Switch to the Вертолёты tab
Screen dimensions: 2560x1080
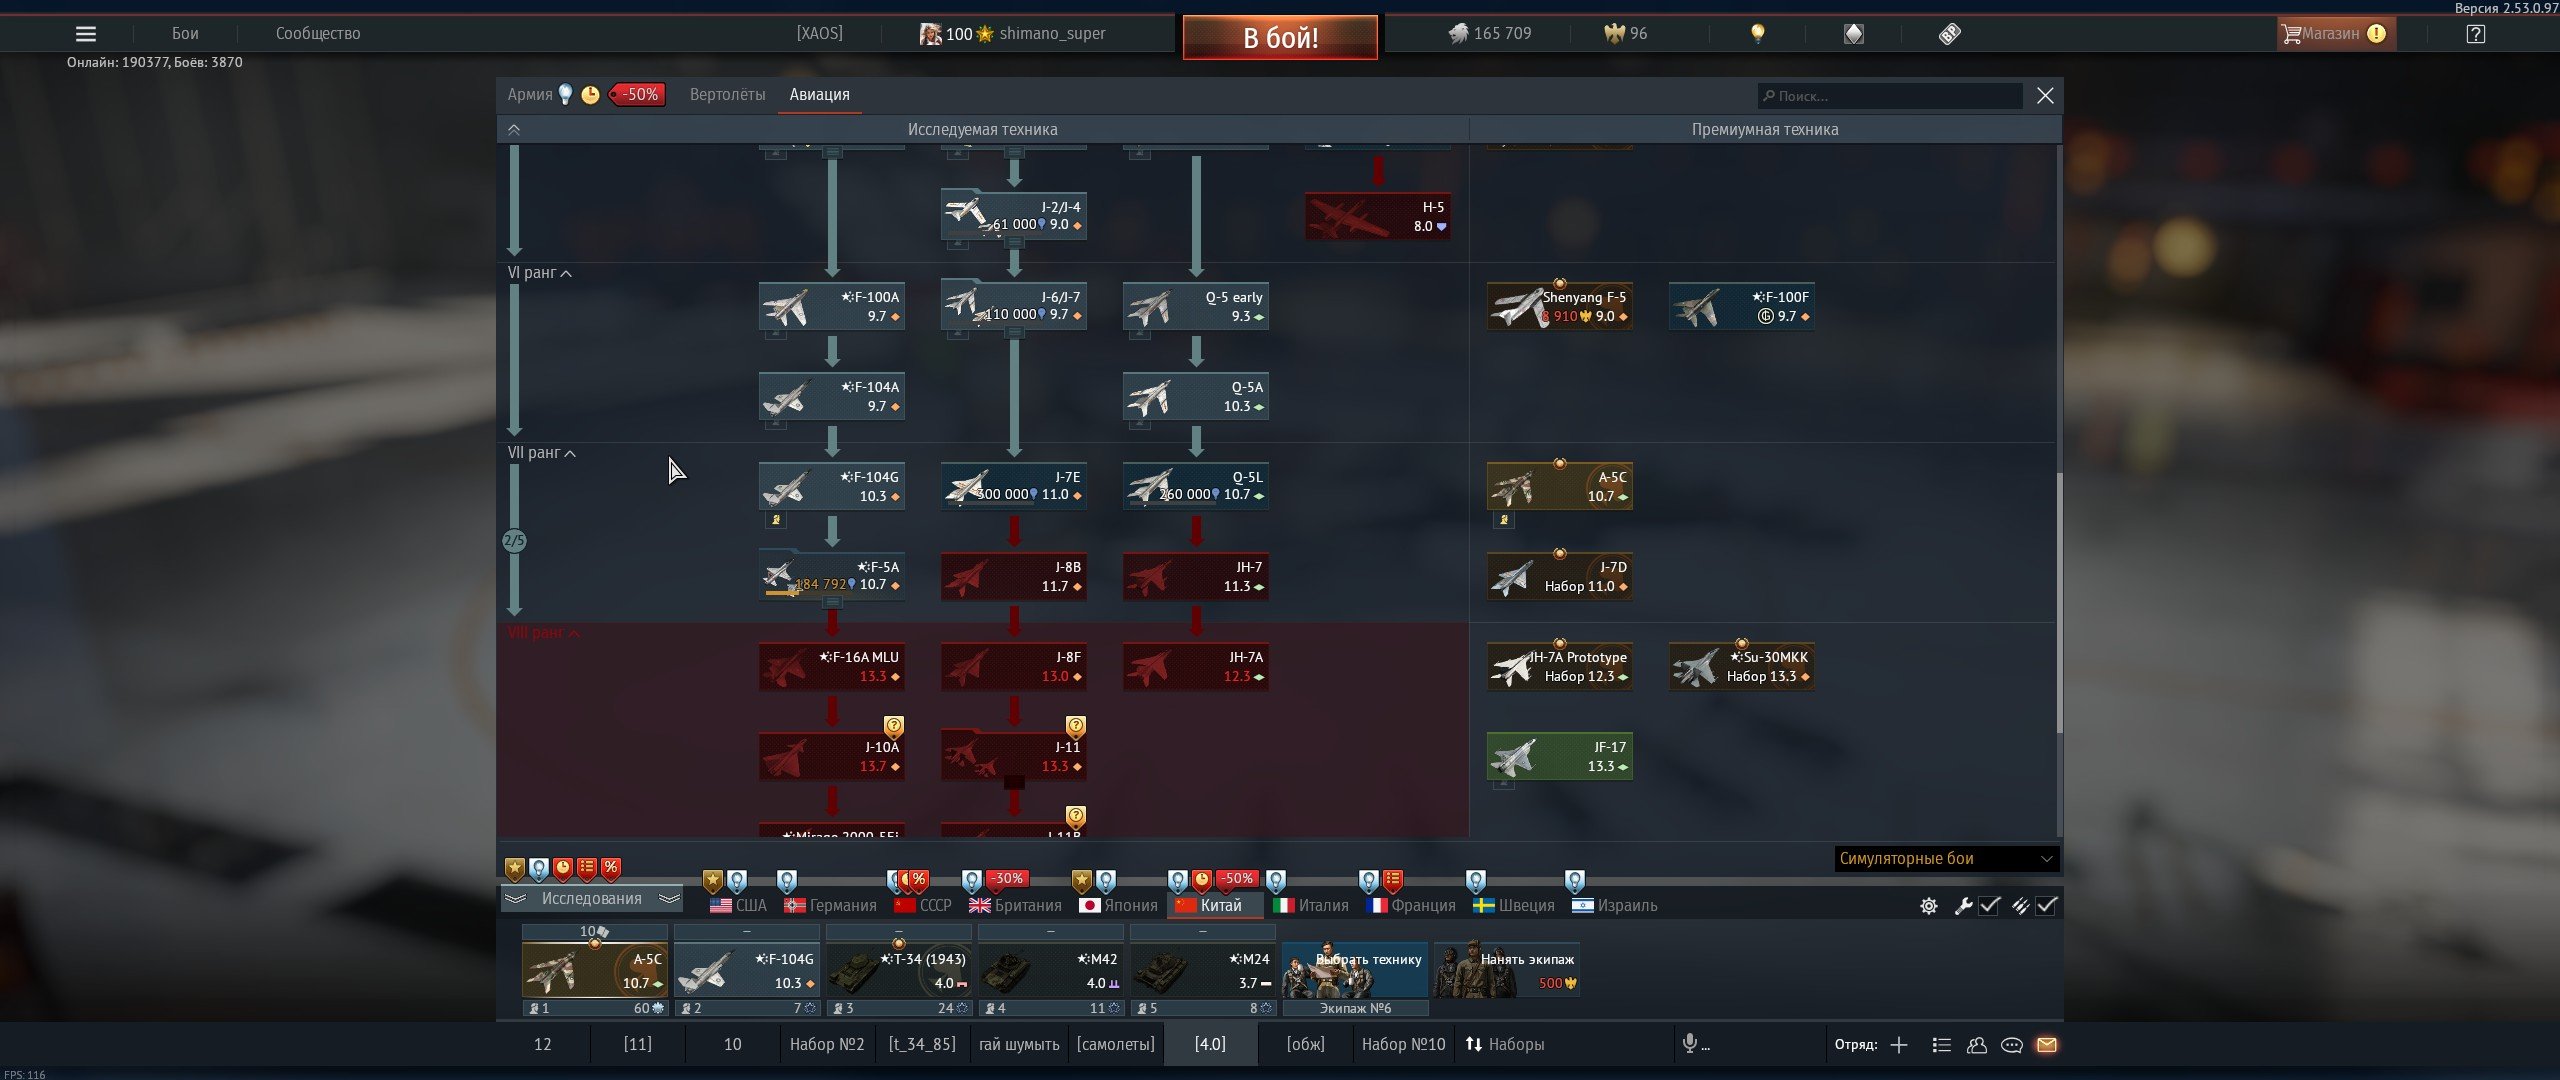tap(727, 95)
